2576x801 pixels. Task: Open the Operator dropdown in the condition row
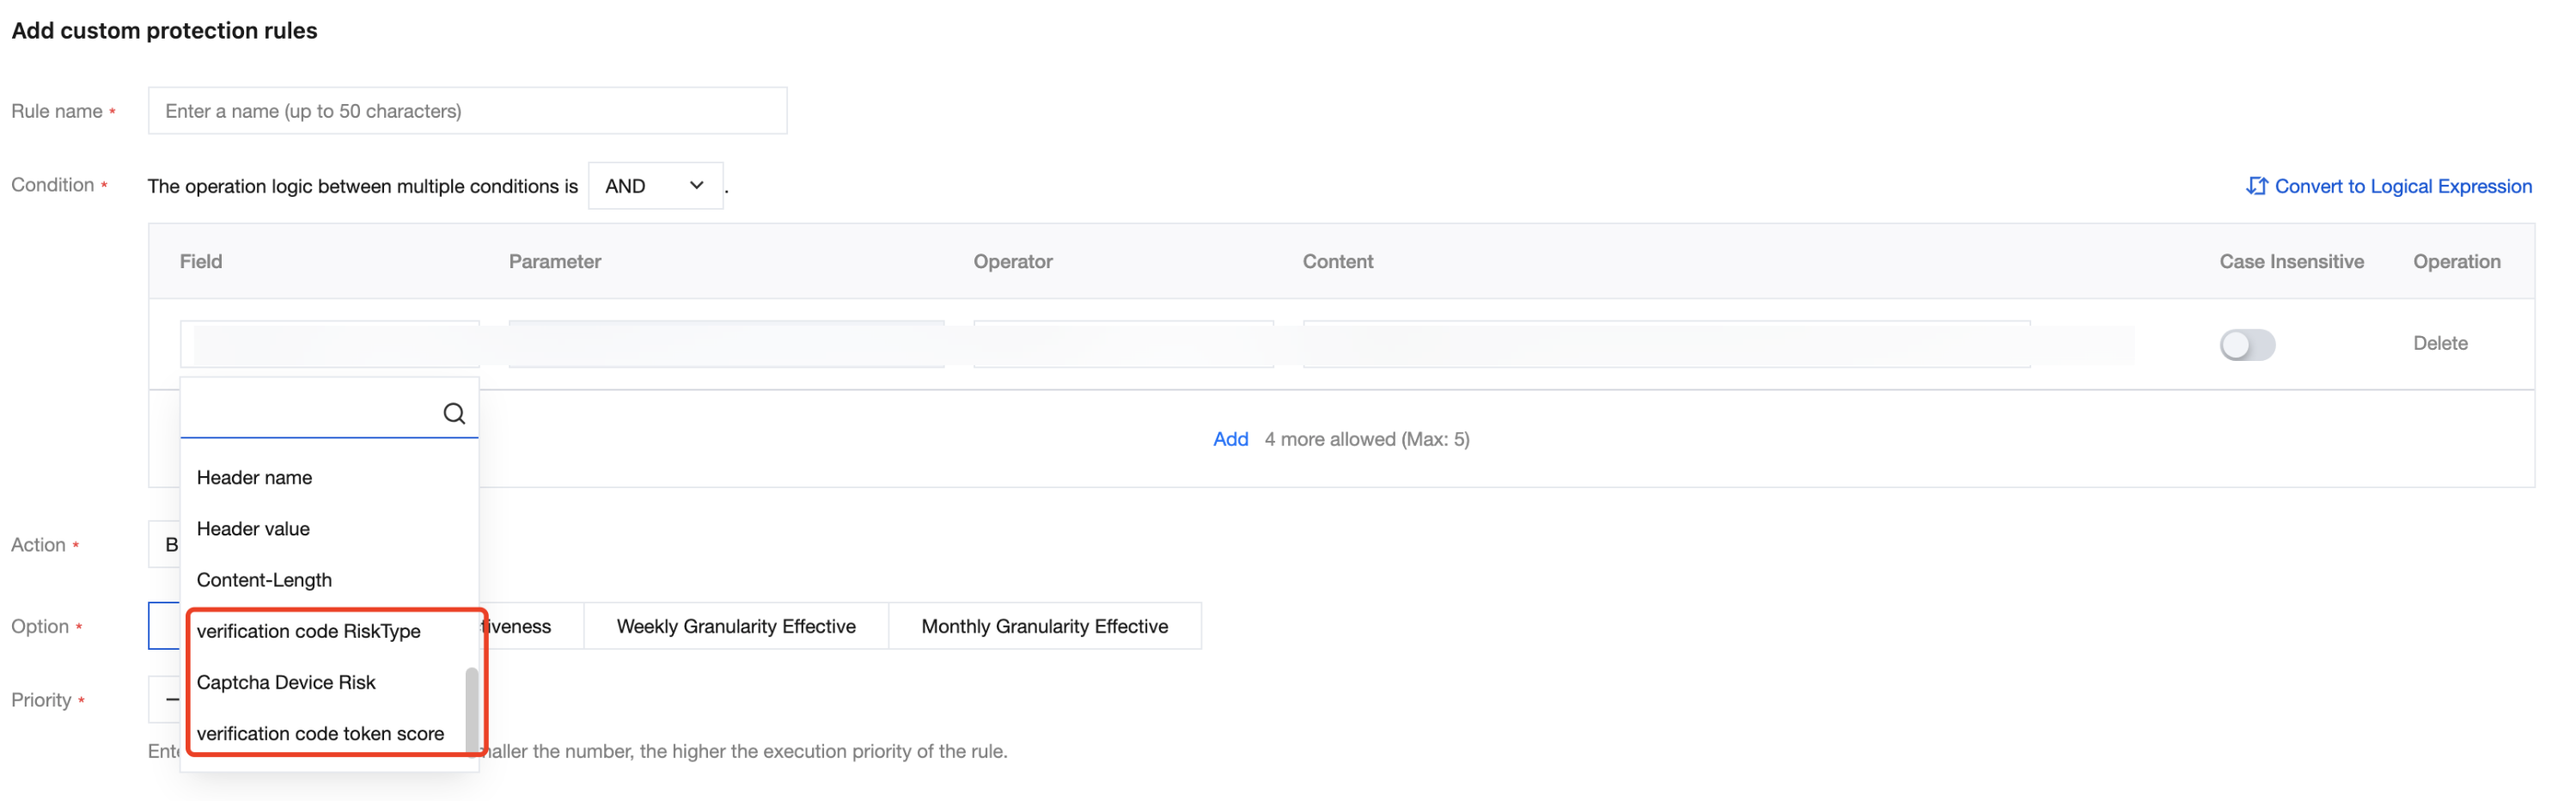pyautogui.click(x=1122, y=345)
